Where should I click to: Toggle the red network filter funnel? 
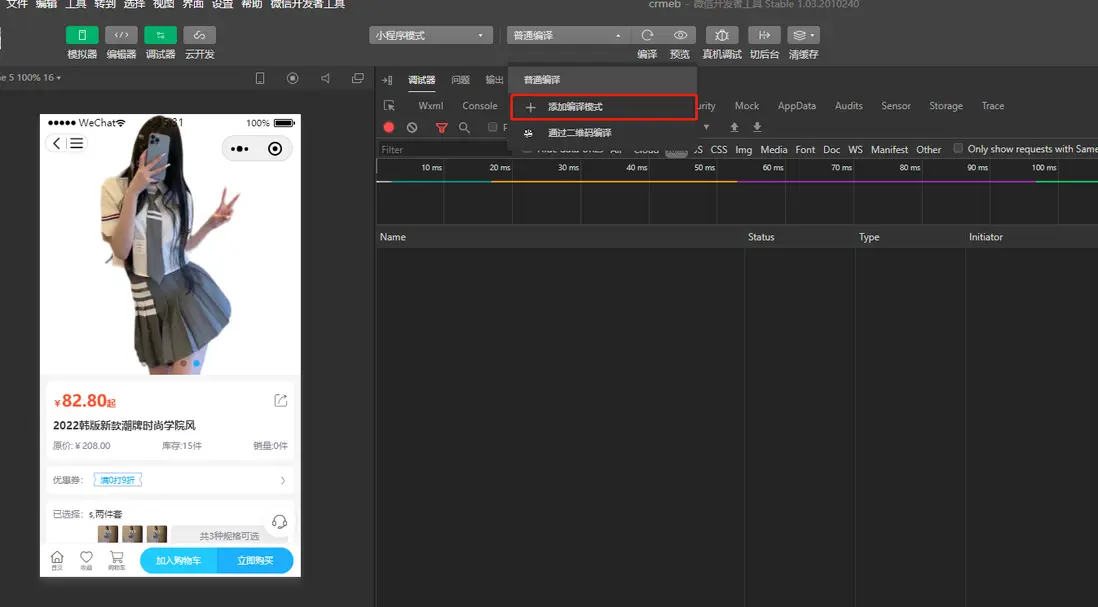coord(441,128)
